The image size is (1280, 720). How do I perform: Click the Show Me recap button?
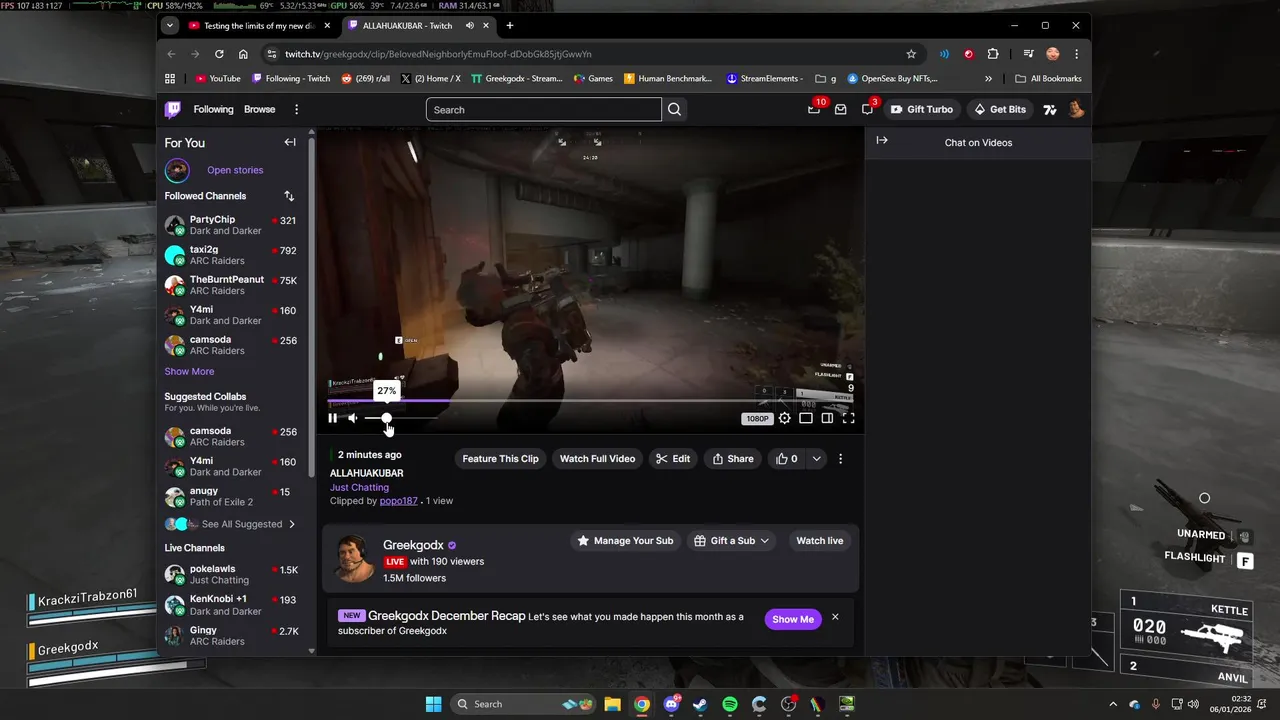point(792,619)
